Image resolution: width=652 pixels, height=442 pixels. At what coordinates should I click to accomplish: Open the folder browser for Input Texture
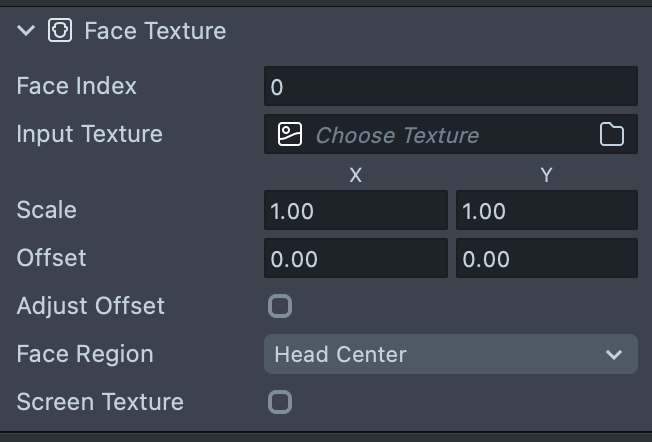point(611,135)
